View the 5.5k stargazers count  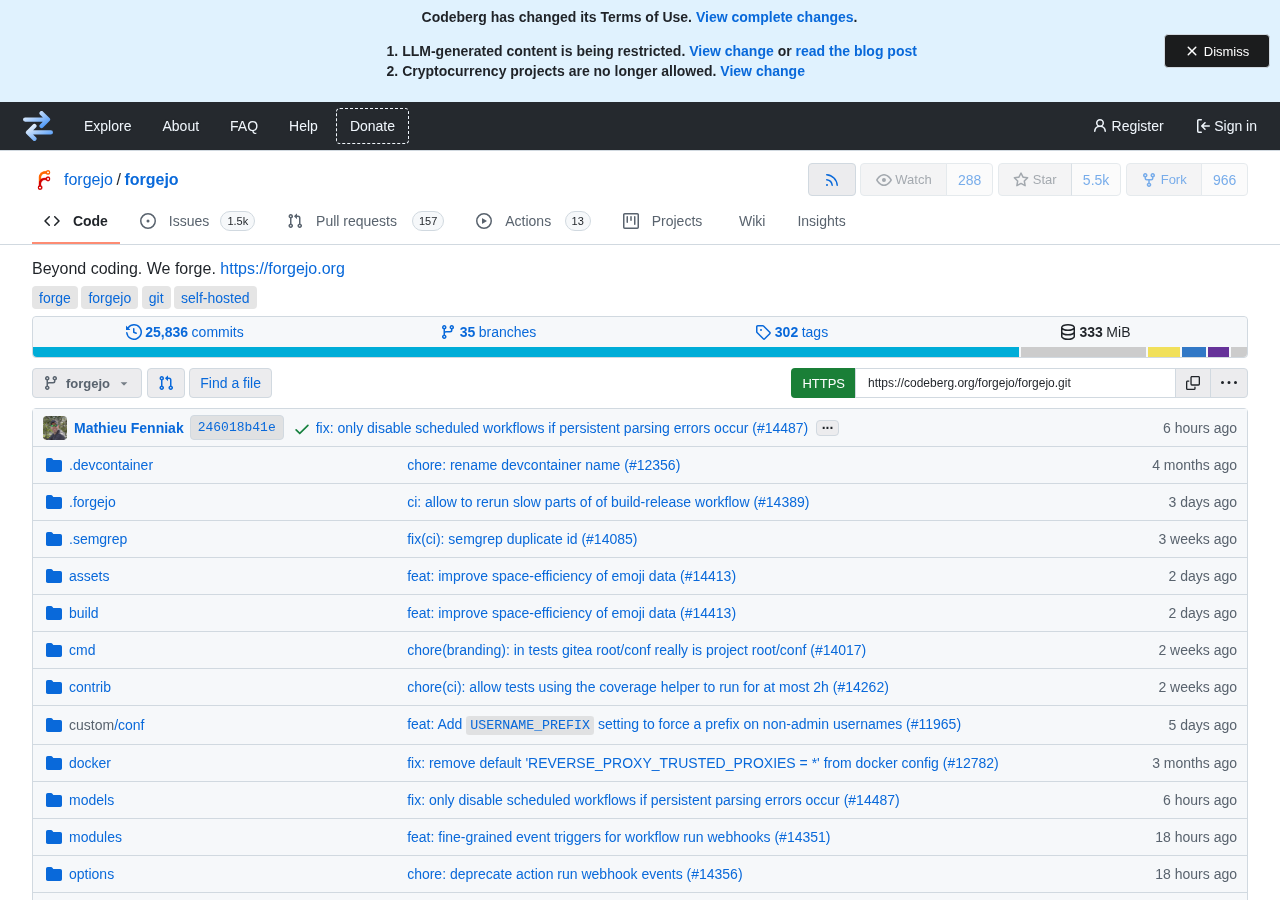coord(1096,180)
